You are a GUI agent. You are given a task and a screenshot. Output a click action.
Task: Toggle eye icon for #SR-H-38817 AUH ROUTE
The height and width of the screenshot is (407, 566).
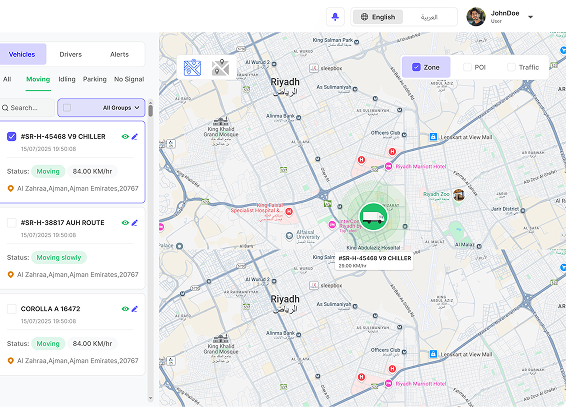125,223
